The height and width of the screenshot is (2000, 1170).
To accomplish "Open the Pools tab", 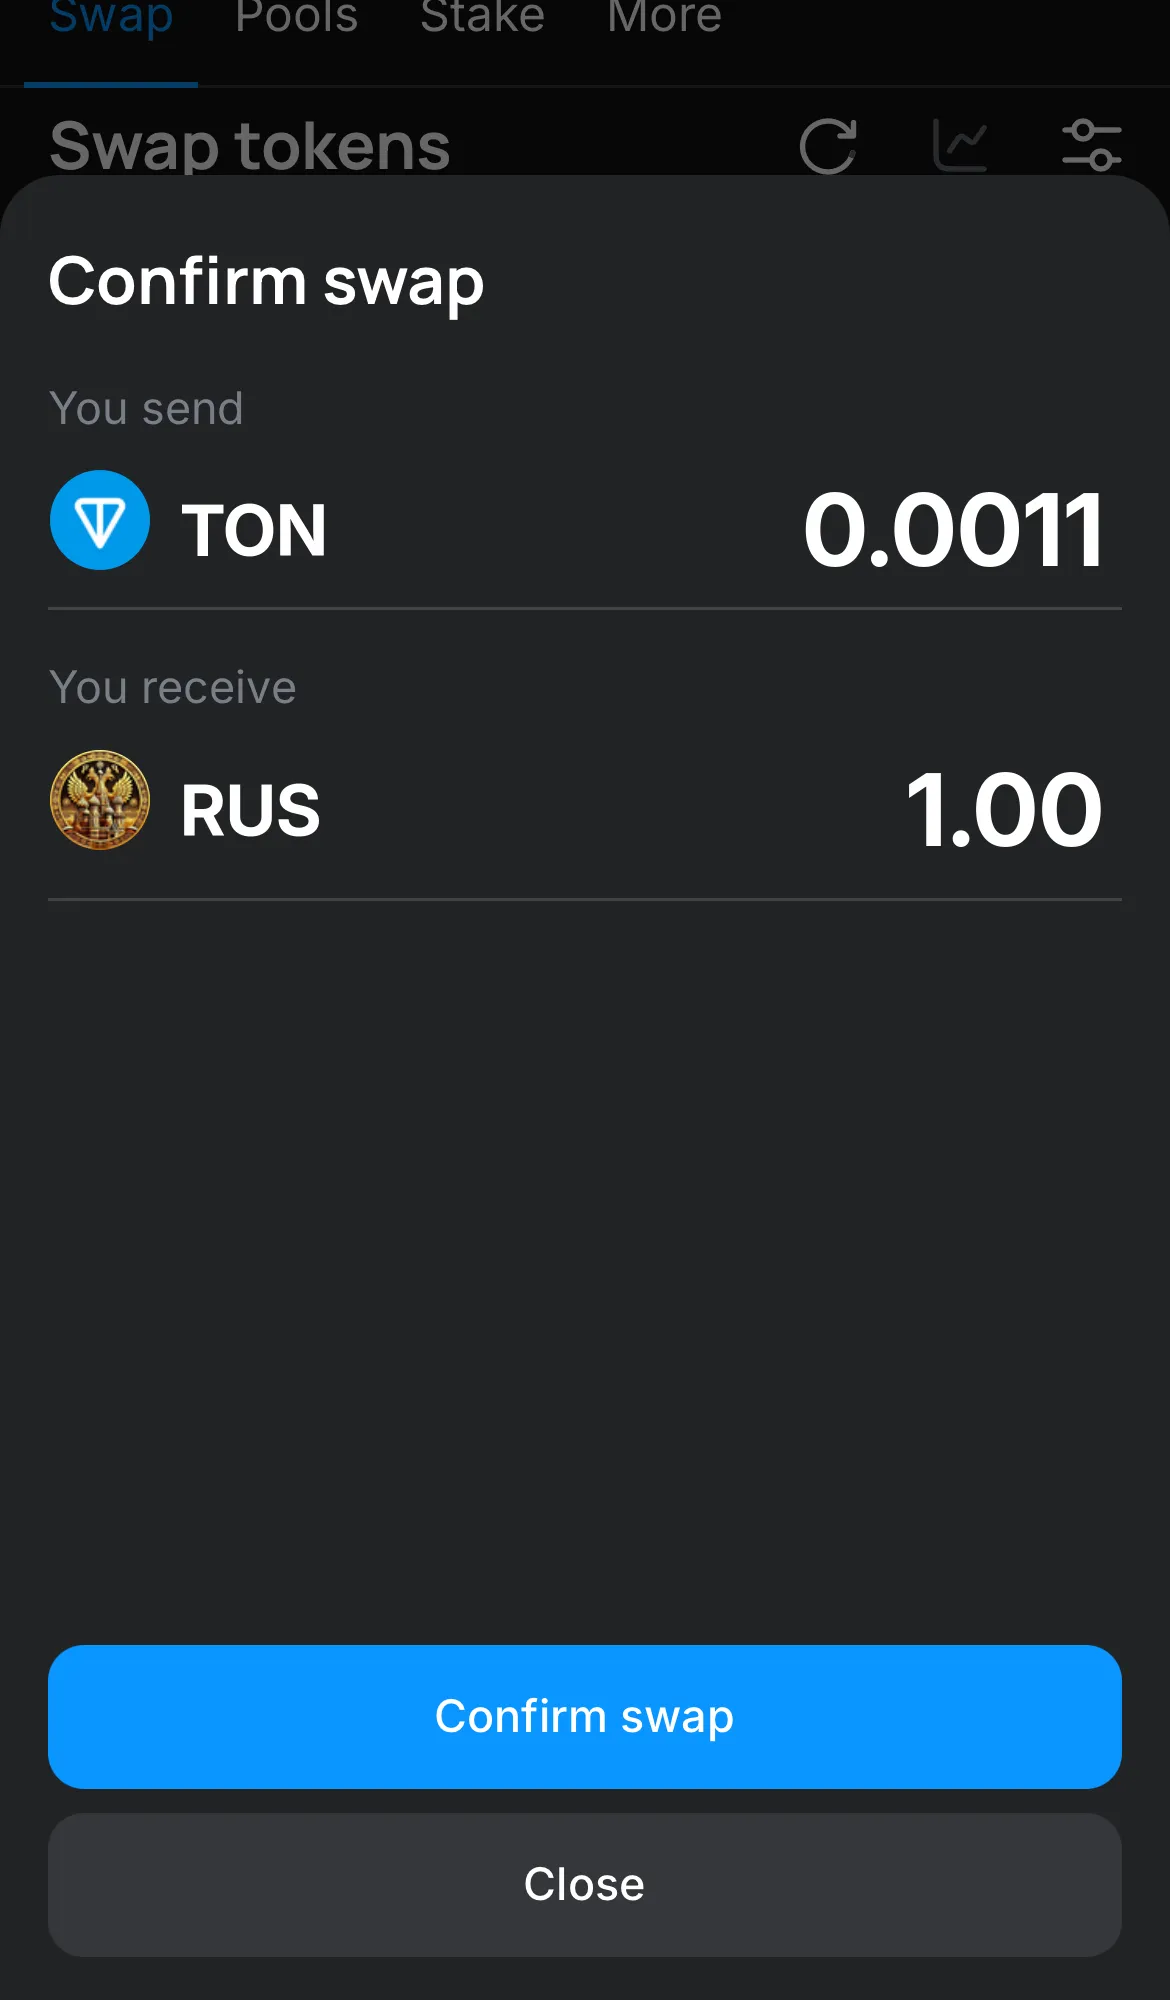I will (296, 18).
